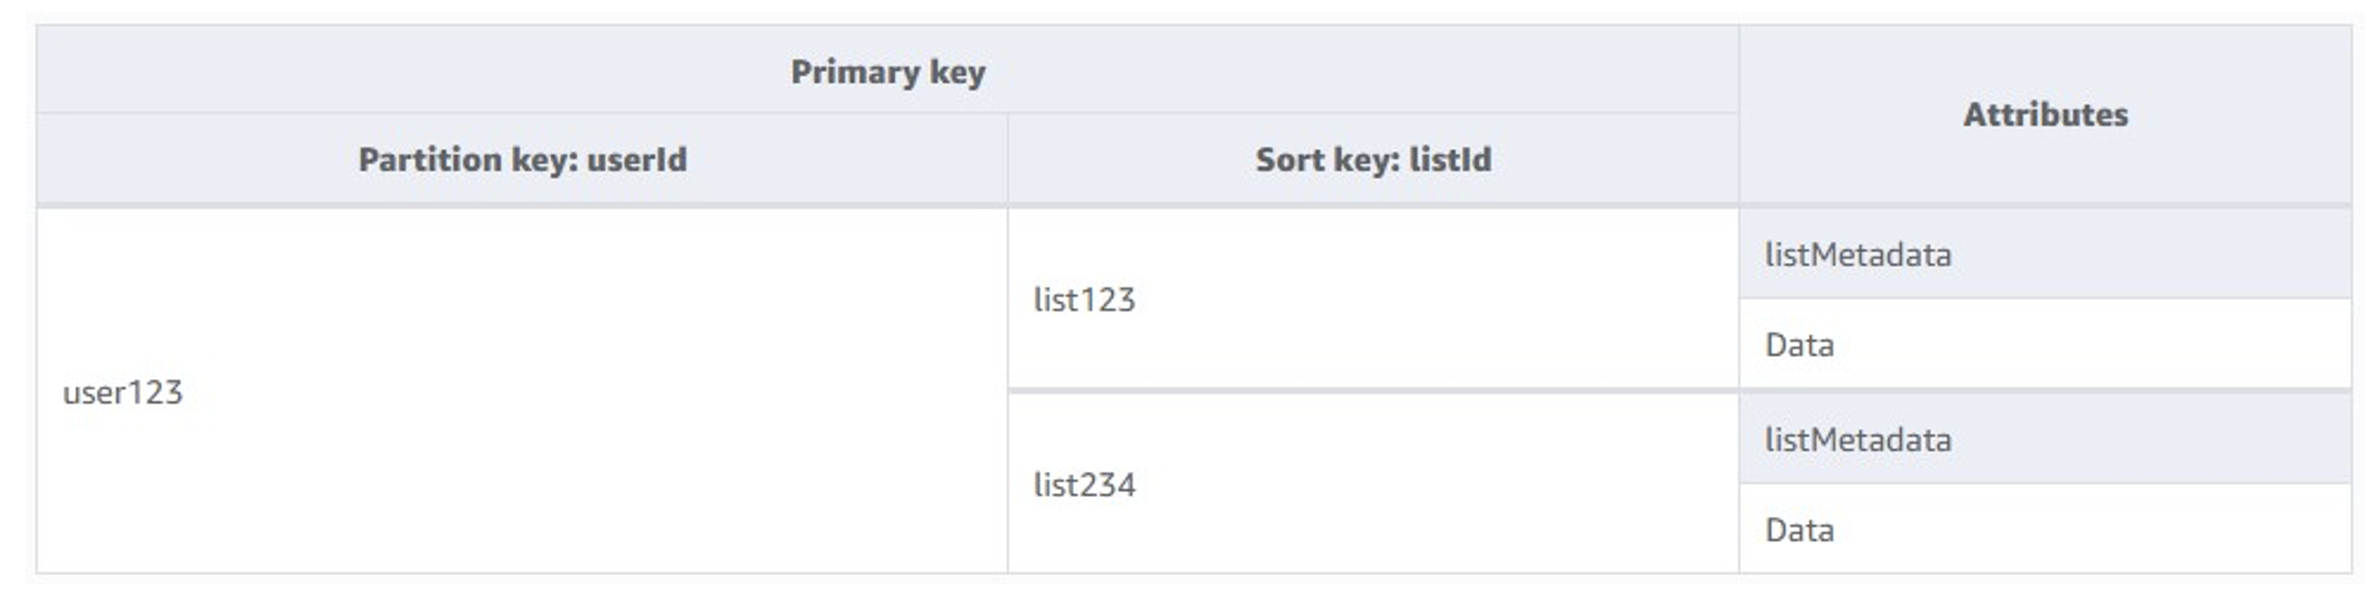Select listMetadata attribute in list234 row
This screenshot has height=606, width=2374.
2045,439
